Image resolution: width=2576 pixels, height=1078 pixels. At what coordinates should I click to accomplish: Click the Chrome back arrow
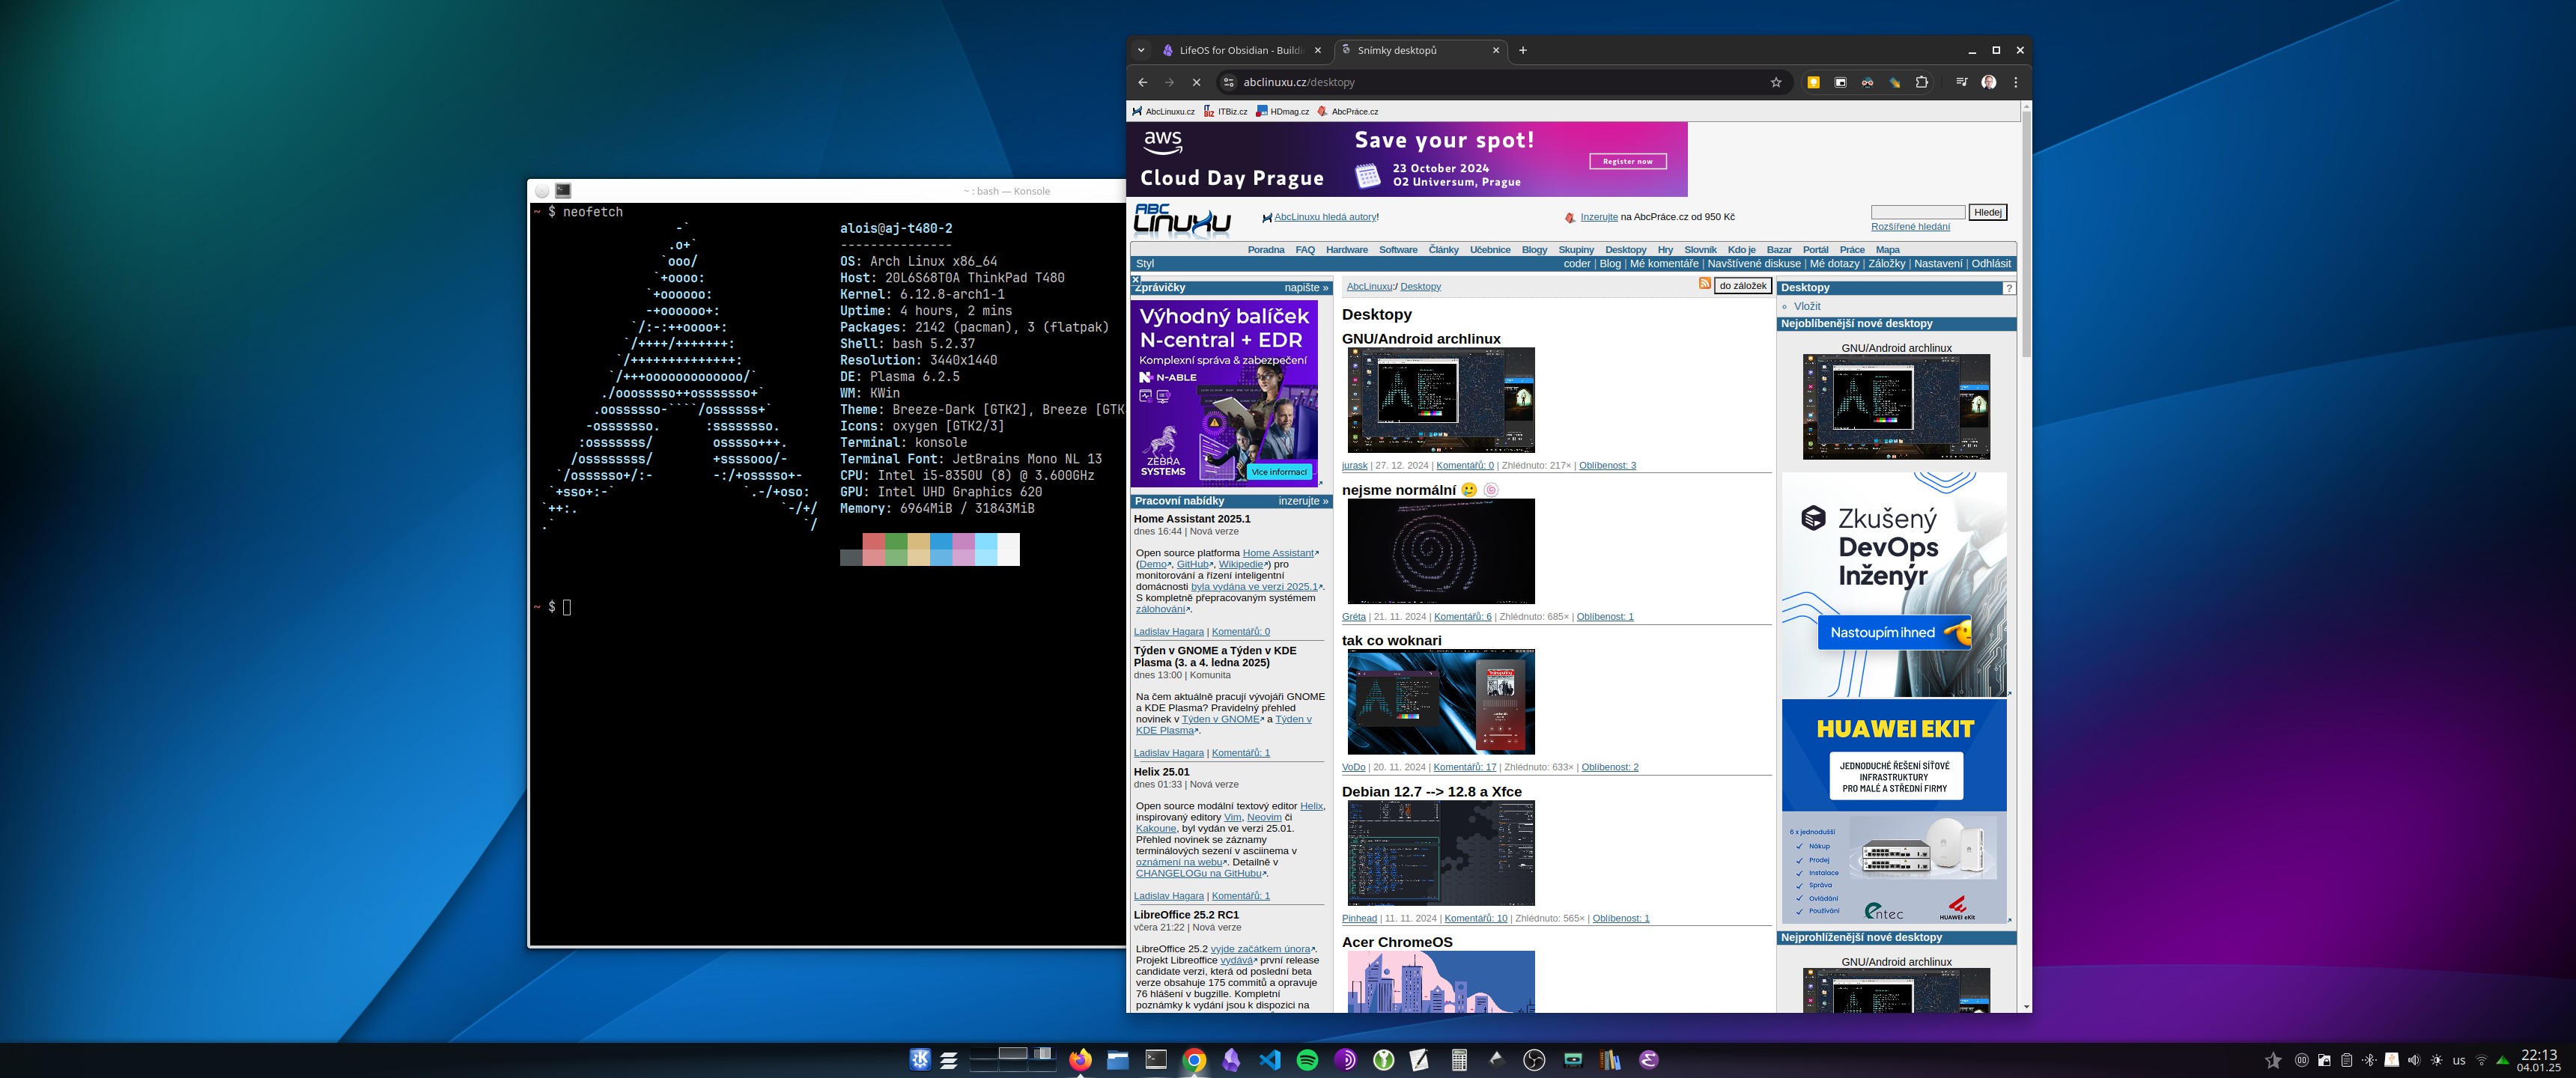[x=1143, y=82]
